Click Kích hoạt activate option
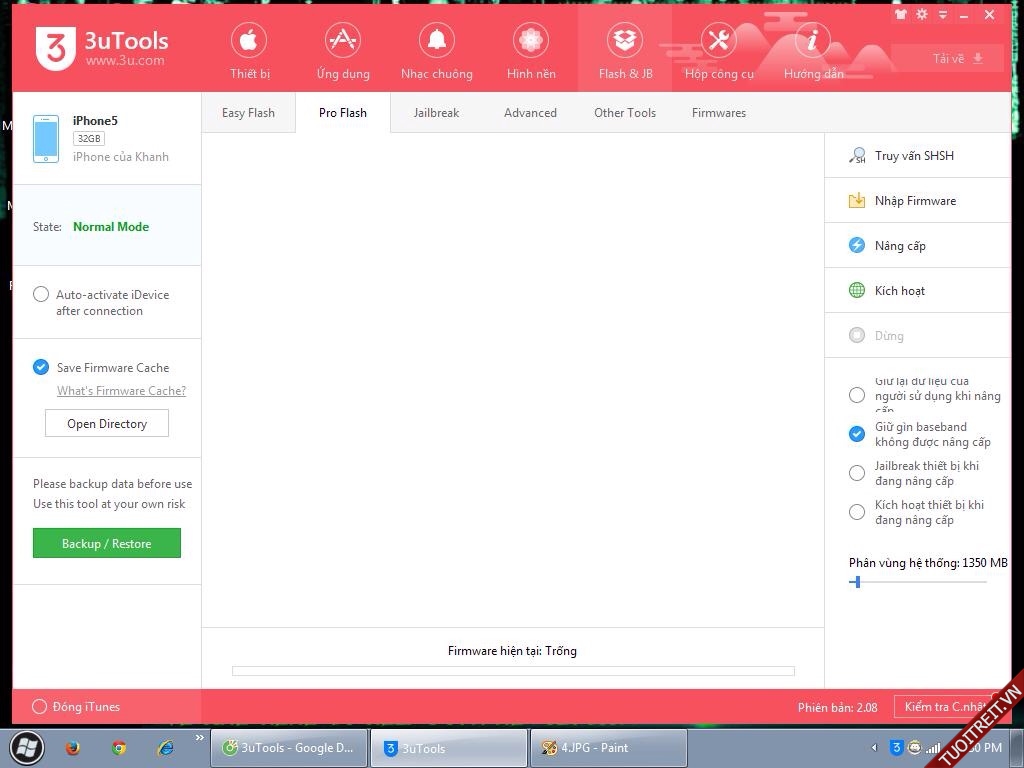1024x768 pixels. 899,291
